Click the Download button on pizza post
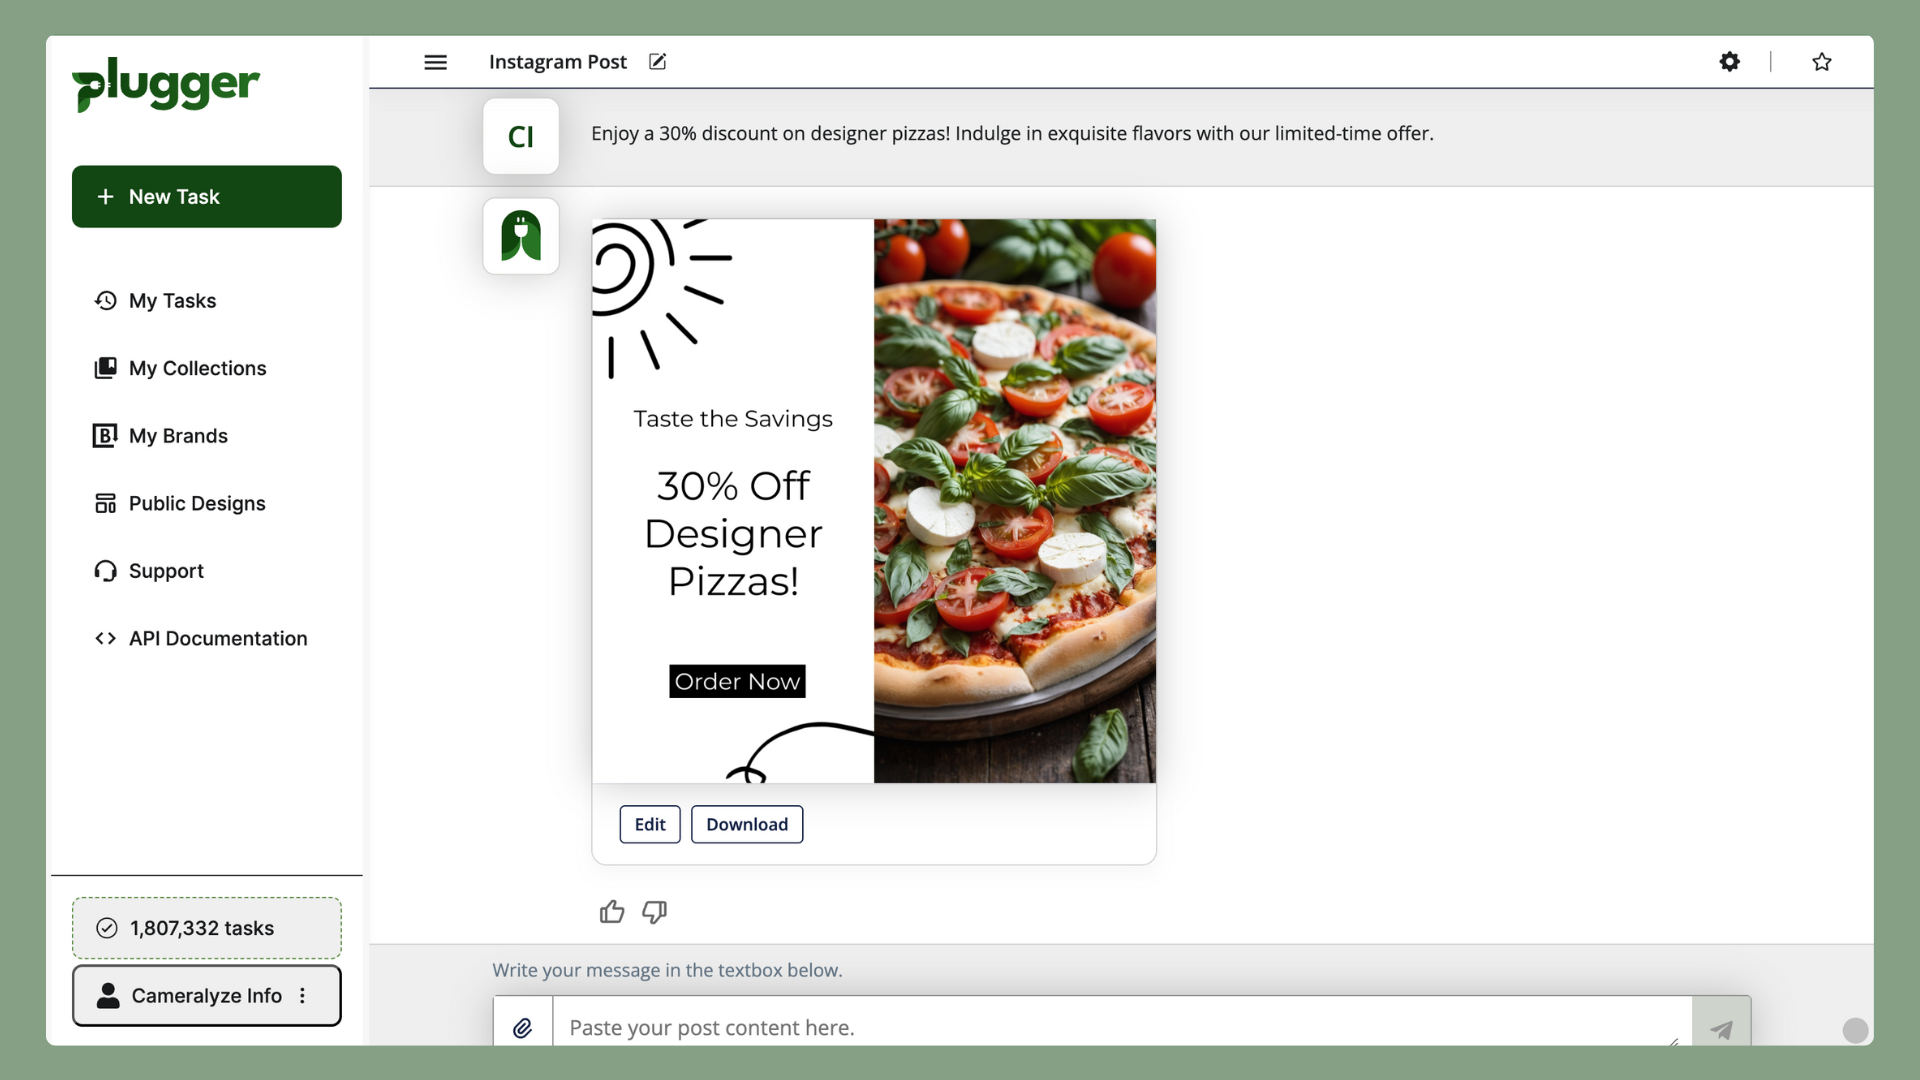The height and width of the screenshot is (1080, 1920). pos(746,823)
